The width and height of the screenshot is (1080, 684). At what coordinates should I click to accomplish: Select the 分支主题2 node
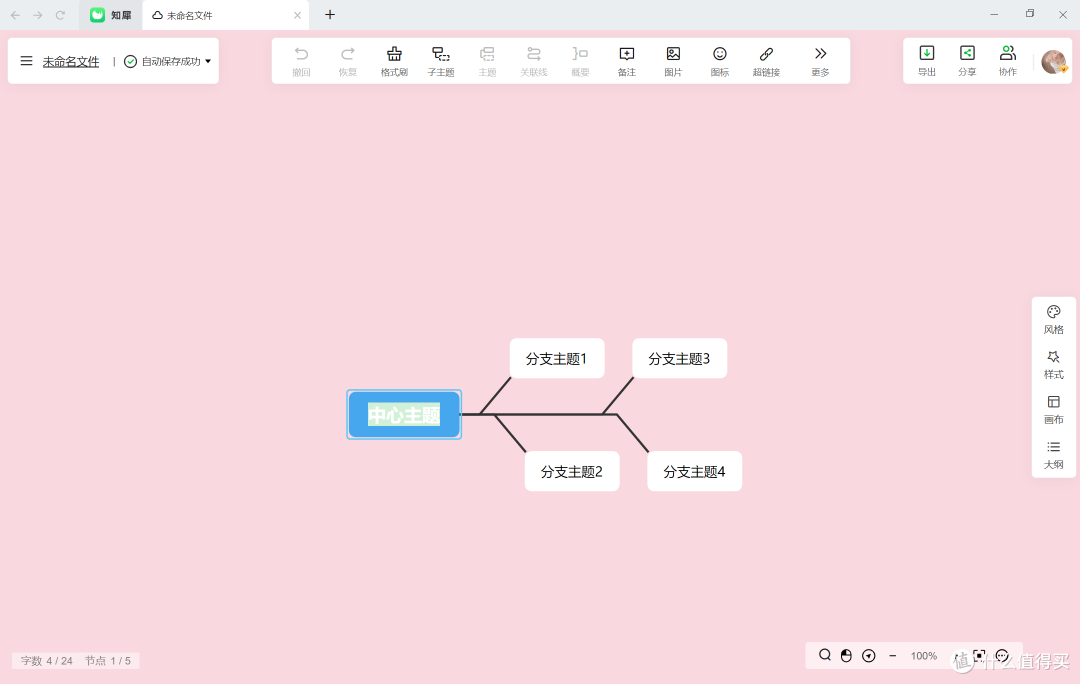(572, 471)
